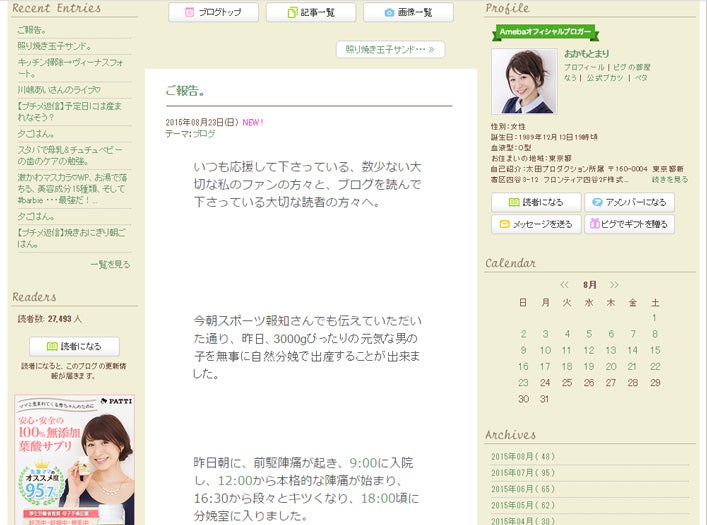This screenshot has width=707, height=525.
Task: Select calendar date 7
Action: tap(633, 334)
